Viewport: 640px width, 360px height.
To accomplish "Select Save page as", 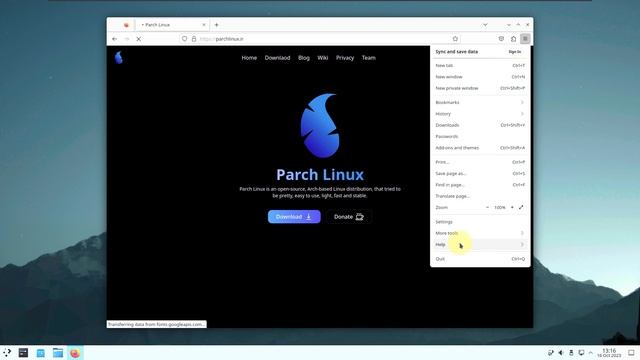I will click(480, 173).
